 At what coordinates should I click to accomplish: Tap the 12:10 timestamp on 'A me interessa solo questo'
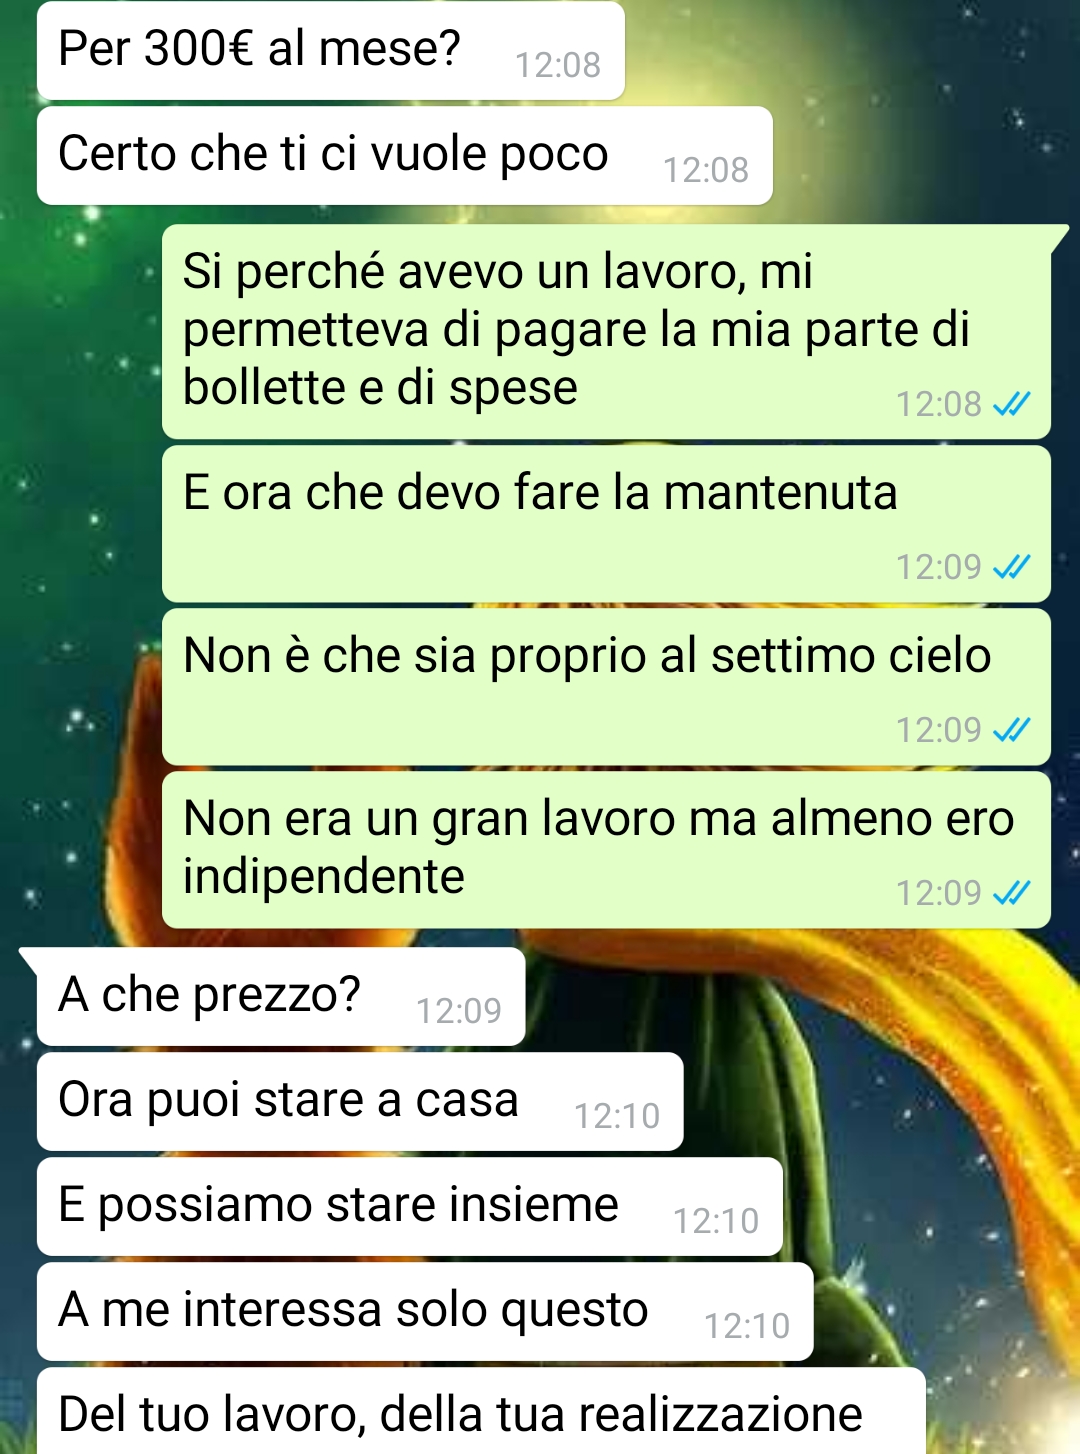[x=747, y=1326]
